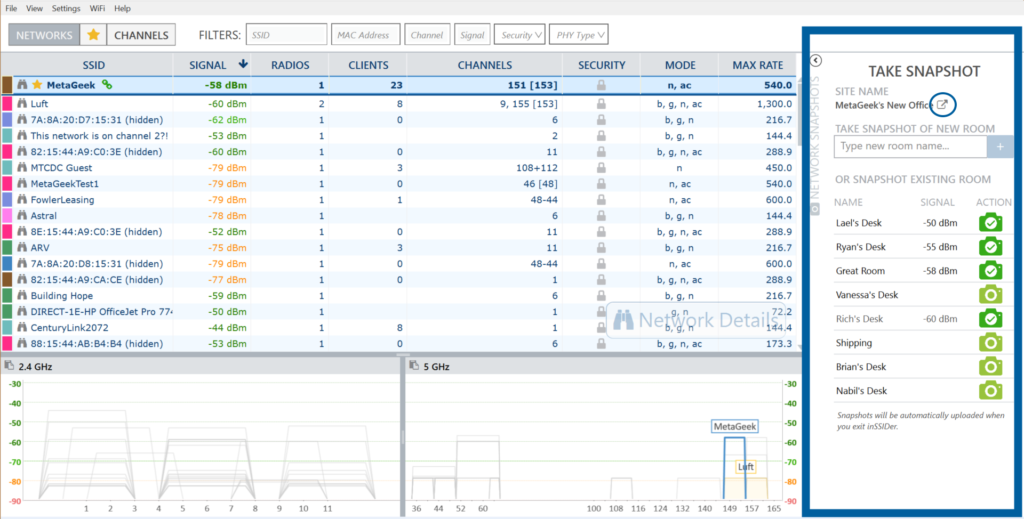
Task: Click the pink color swatch of Luft row
Action: [x=7, y=103]
